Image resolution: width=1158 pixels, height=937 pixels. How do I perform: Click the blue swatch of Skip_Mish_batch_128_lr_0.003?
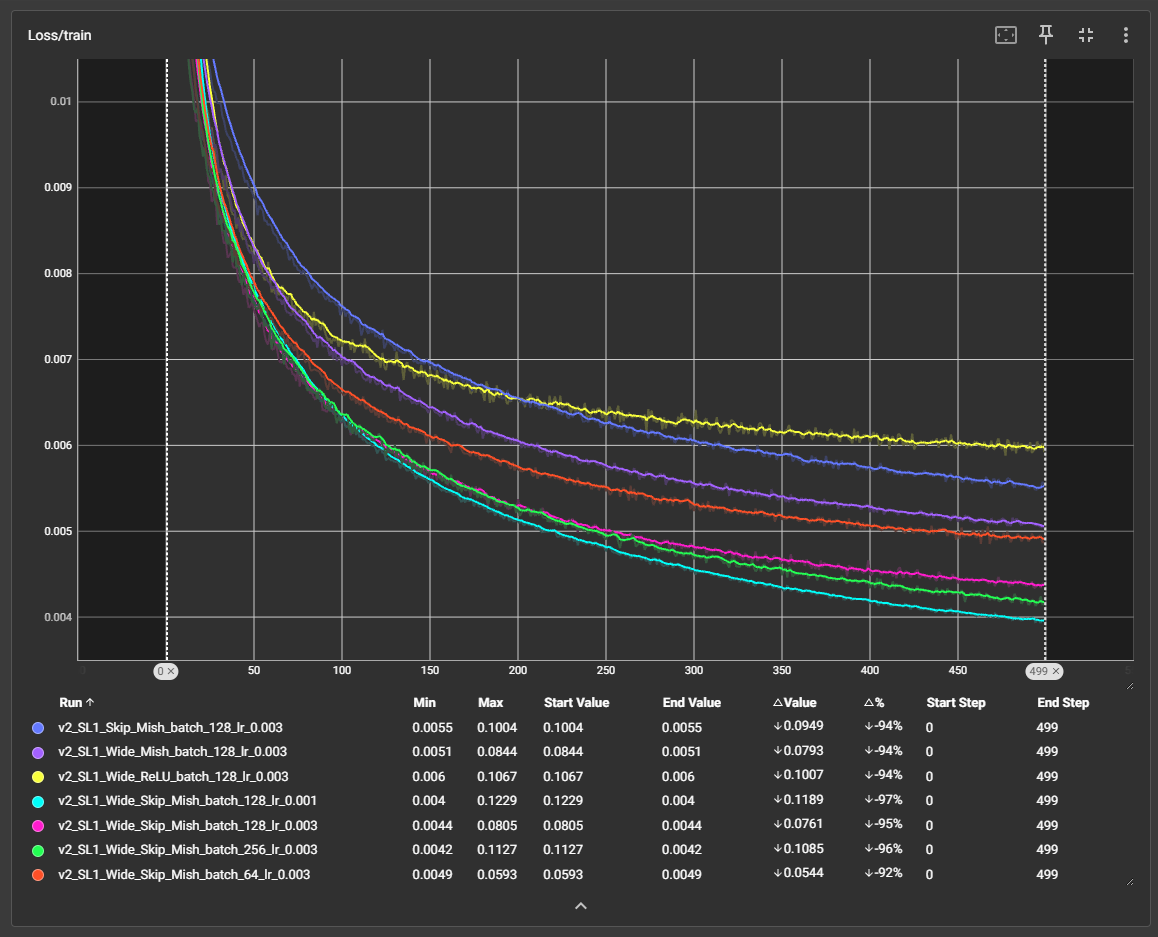click(x=38, y=727)
